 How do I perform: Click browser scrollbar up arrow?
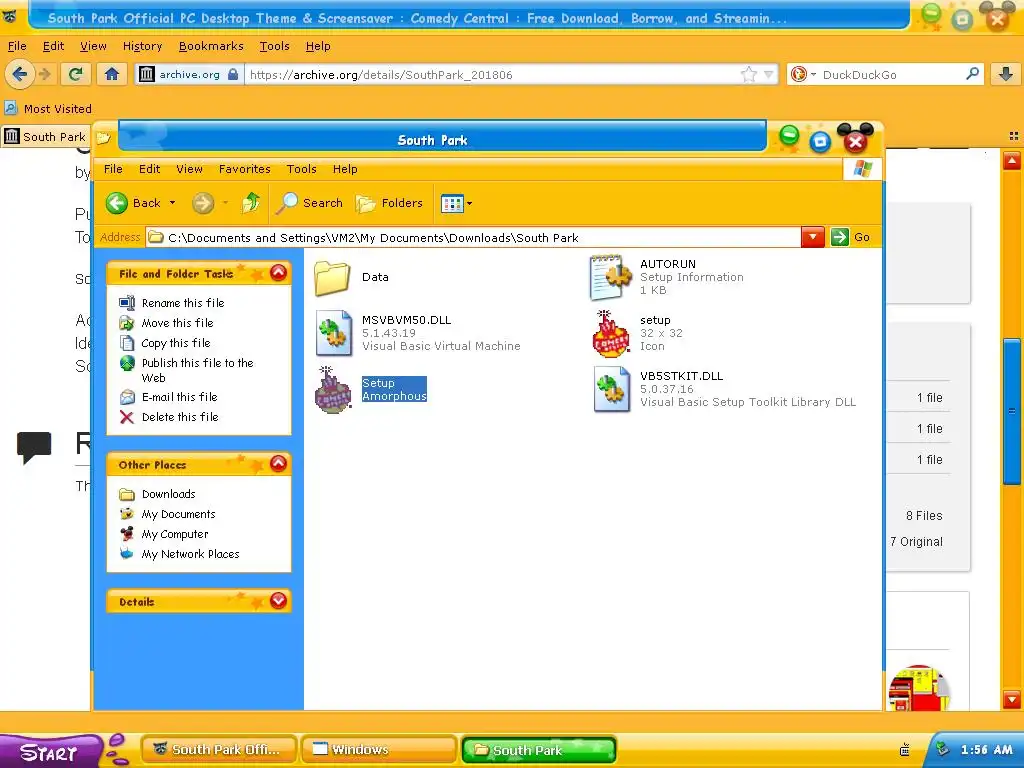coord(1012,159)
